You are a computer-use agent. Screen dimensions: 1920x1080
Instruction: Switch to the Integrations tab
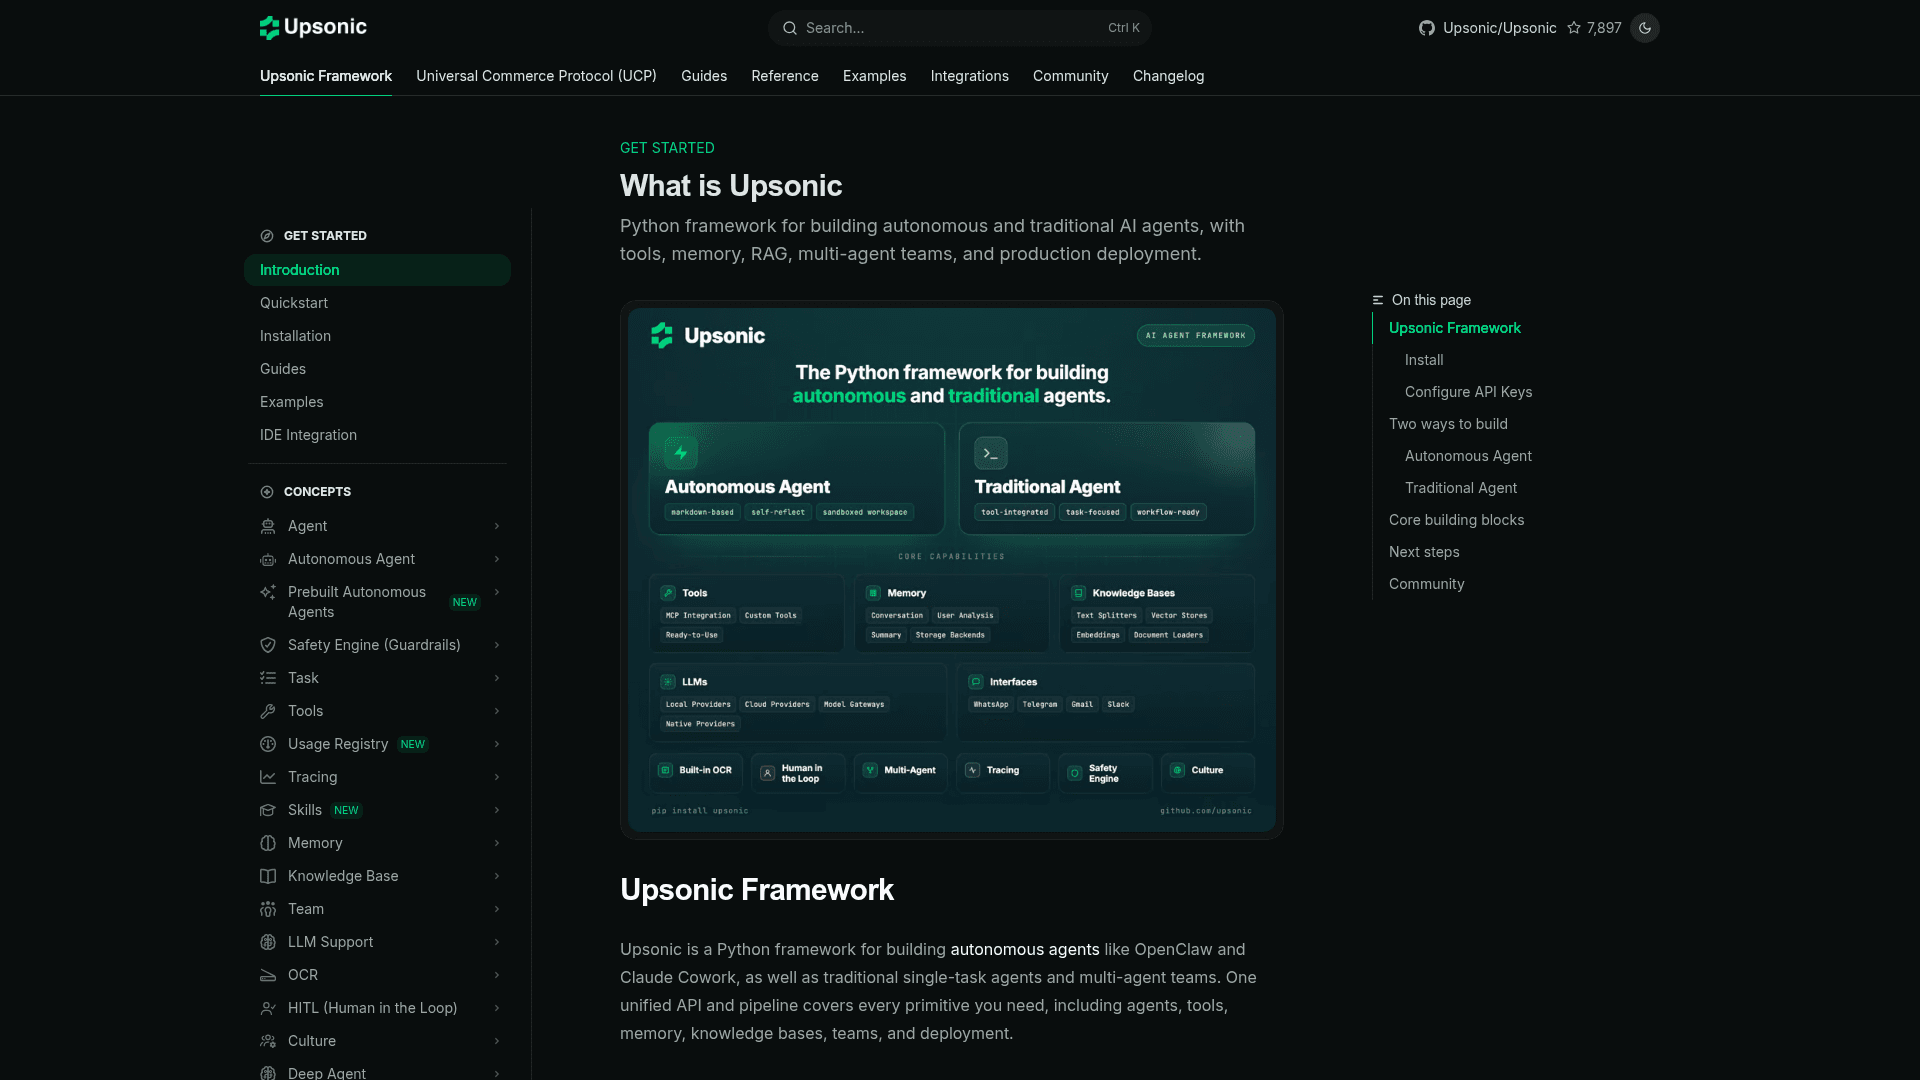pyautogui.click(x=970, y=76)
